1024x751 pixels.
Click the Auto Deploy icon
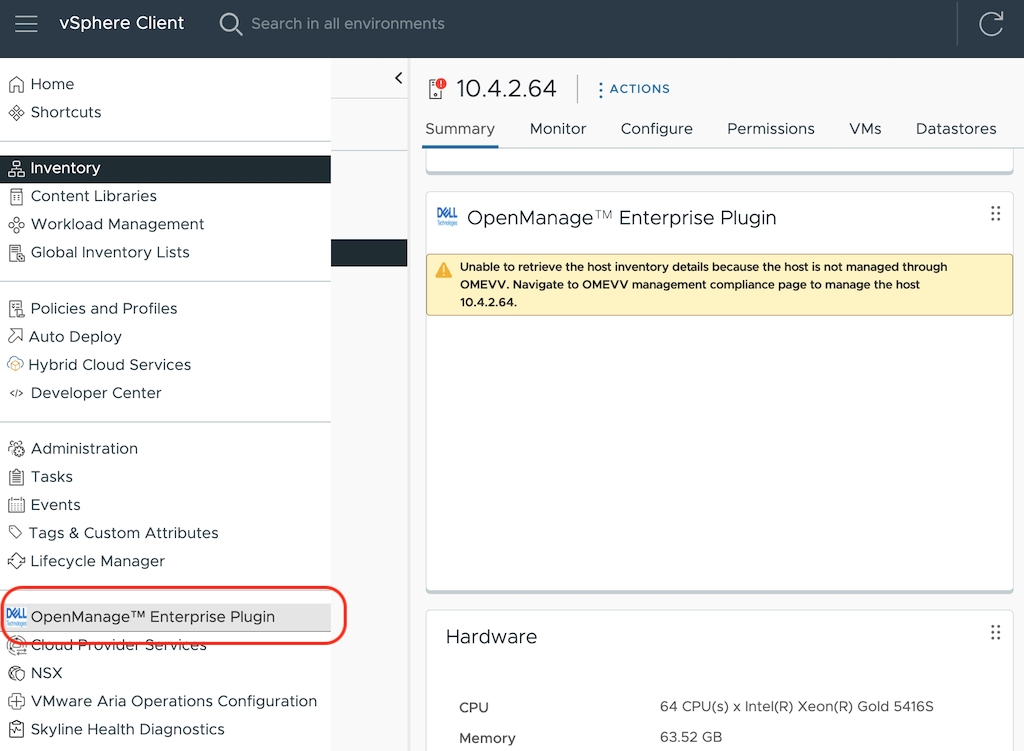pos(15,336)
